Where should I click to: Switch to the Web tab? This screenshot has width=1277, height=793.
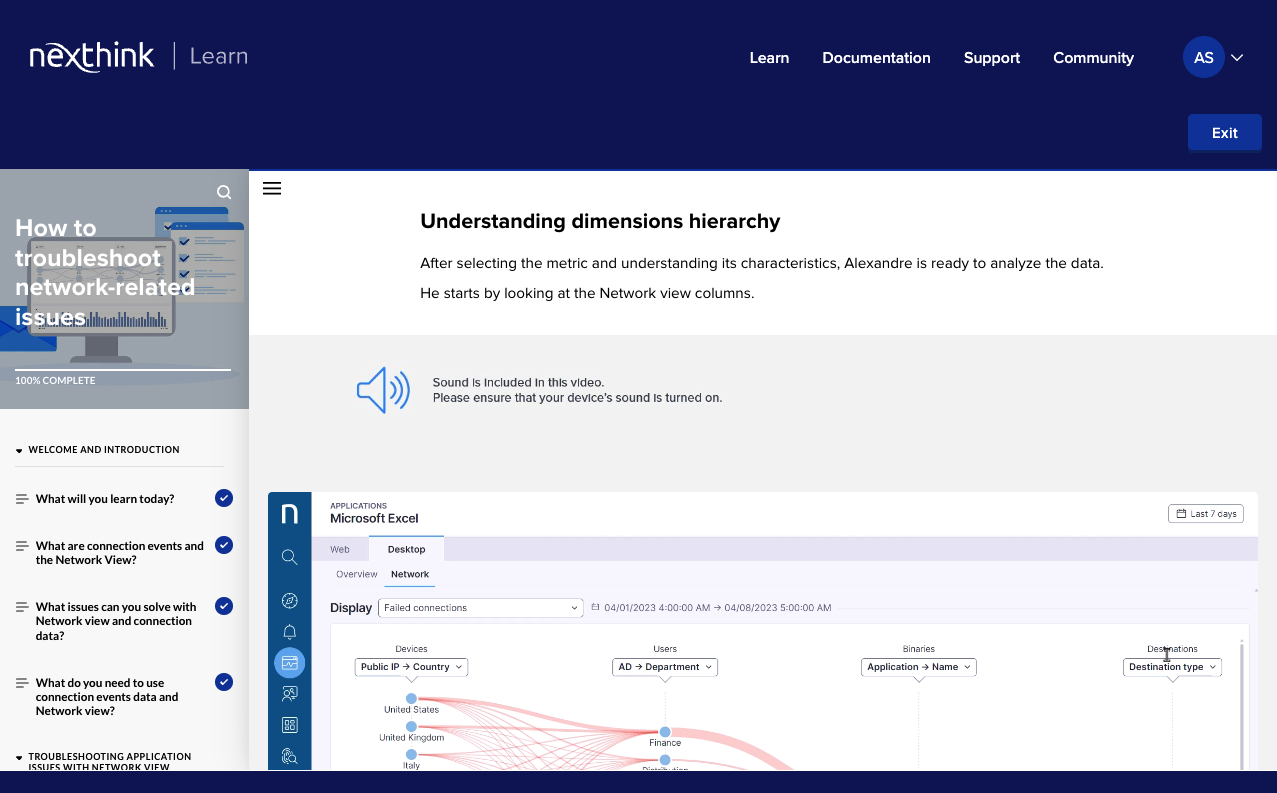tap(340, 549)
